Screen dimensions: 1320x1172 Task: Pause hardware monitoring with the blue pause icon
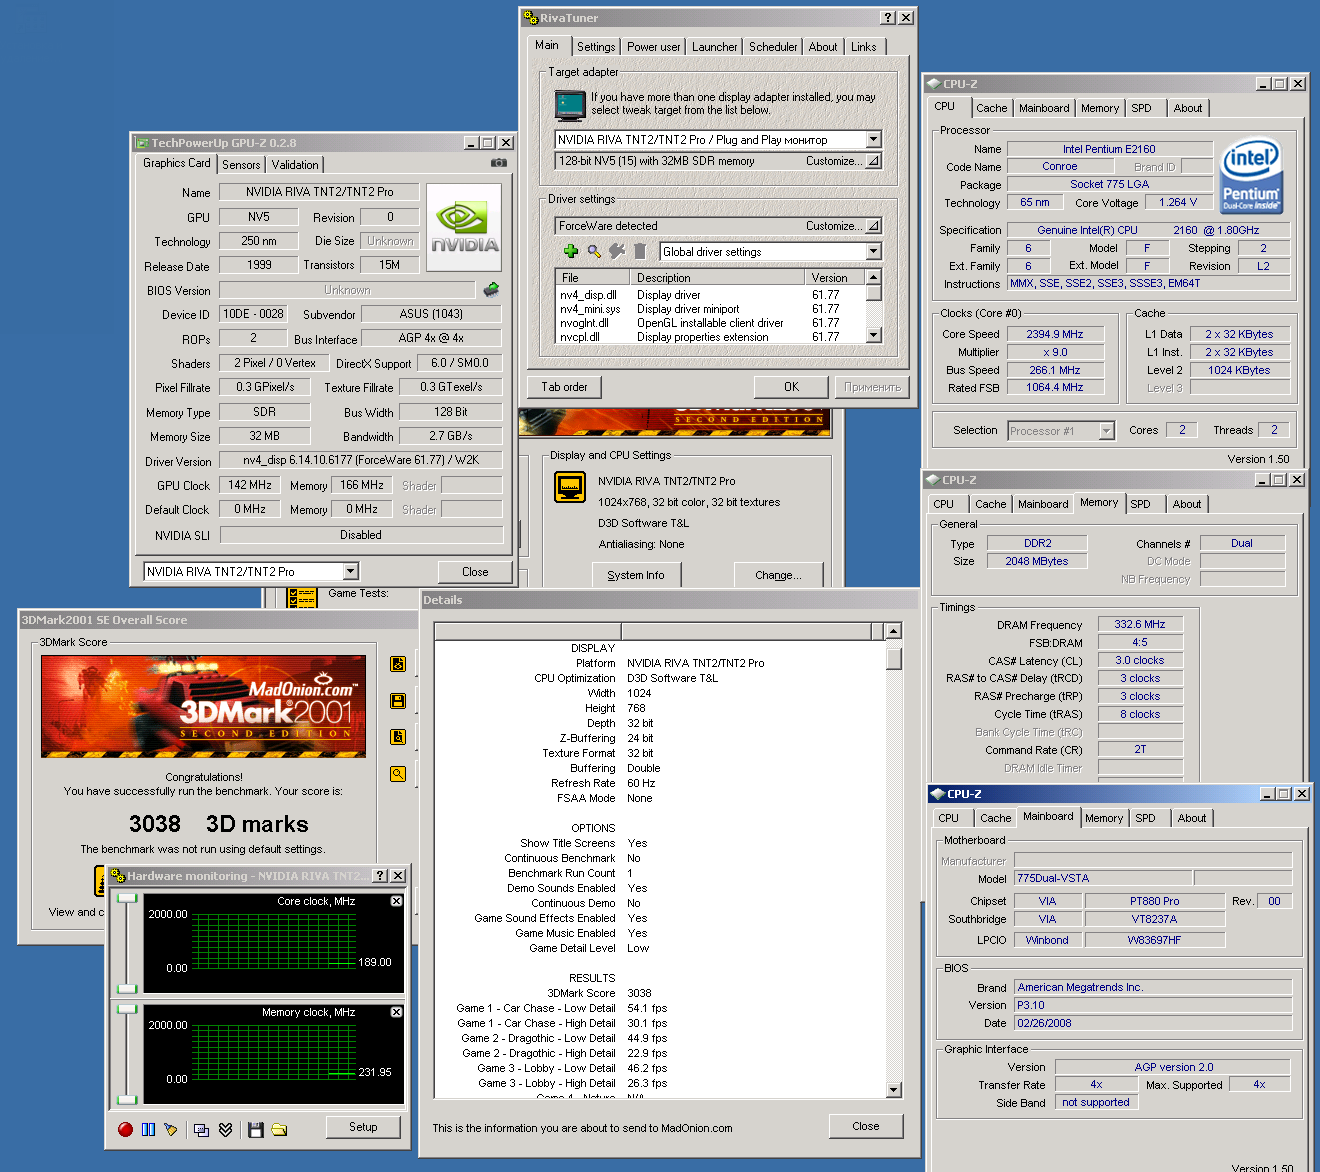(x=148, y=1129)
